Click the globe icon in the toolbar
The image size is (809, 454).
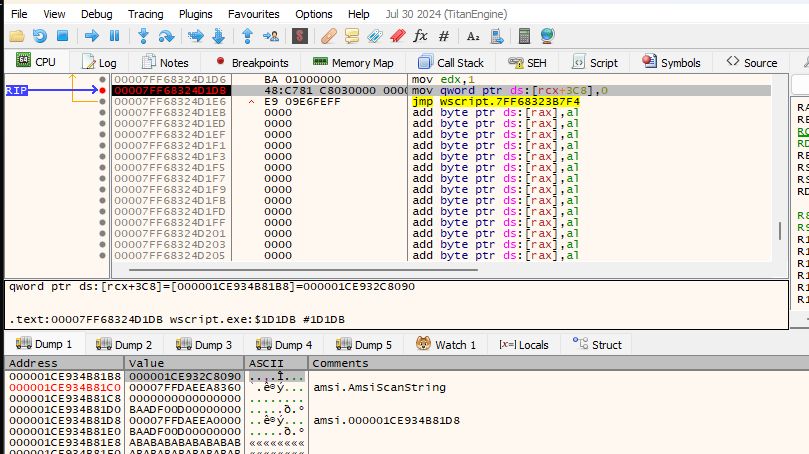(547, 36)
